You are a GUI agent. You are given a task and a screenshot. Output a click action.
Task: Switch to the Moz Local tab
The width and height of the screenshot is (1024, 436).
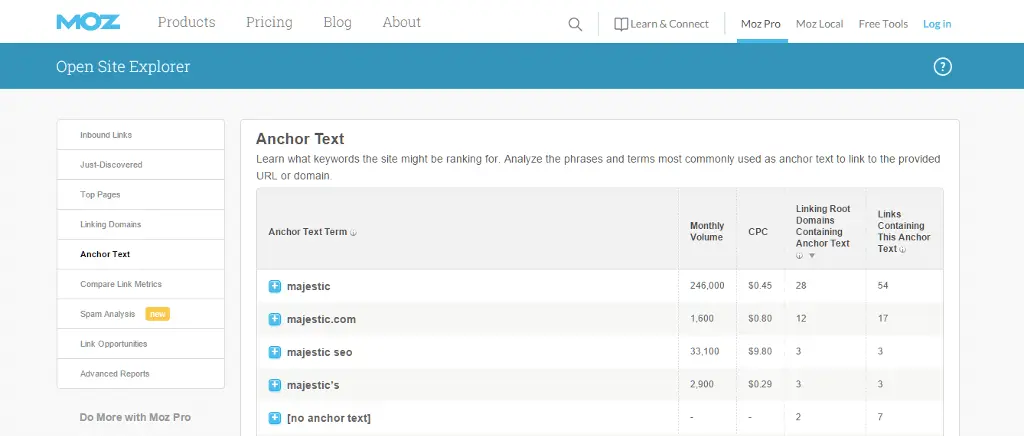[820, 24]
